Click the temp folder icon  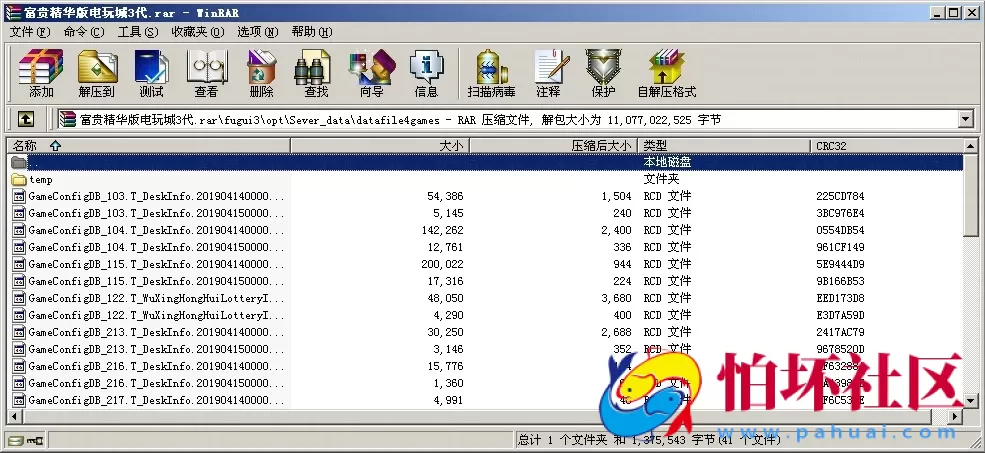[19, 179]
